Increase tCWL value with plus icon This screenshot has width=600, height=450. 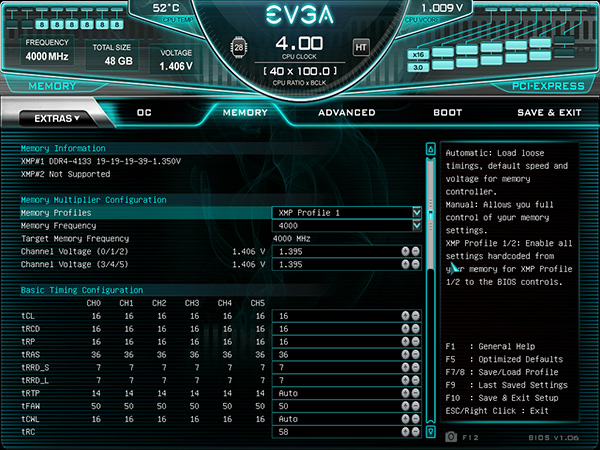[406, 419]
